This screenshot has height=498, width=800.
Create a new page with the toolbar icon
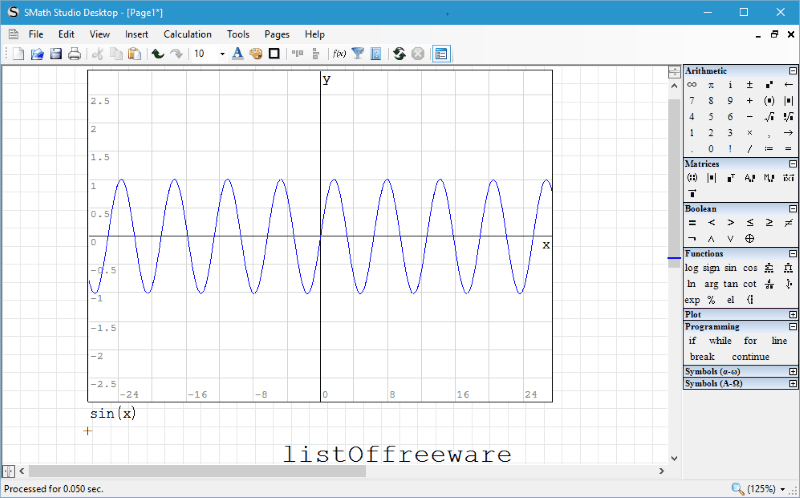click(x=18, y=54)
